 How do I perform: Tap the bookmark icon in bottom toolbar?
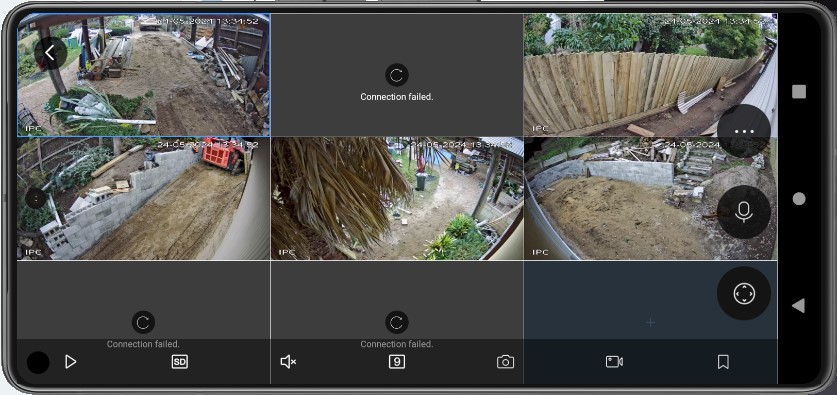point(723,362)
